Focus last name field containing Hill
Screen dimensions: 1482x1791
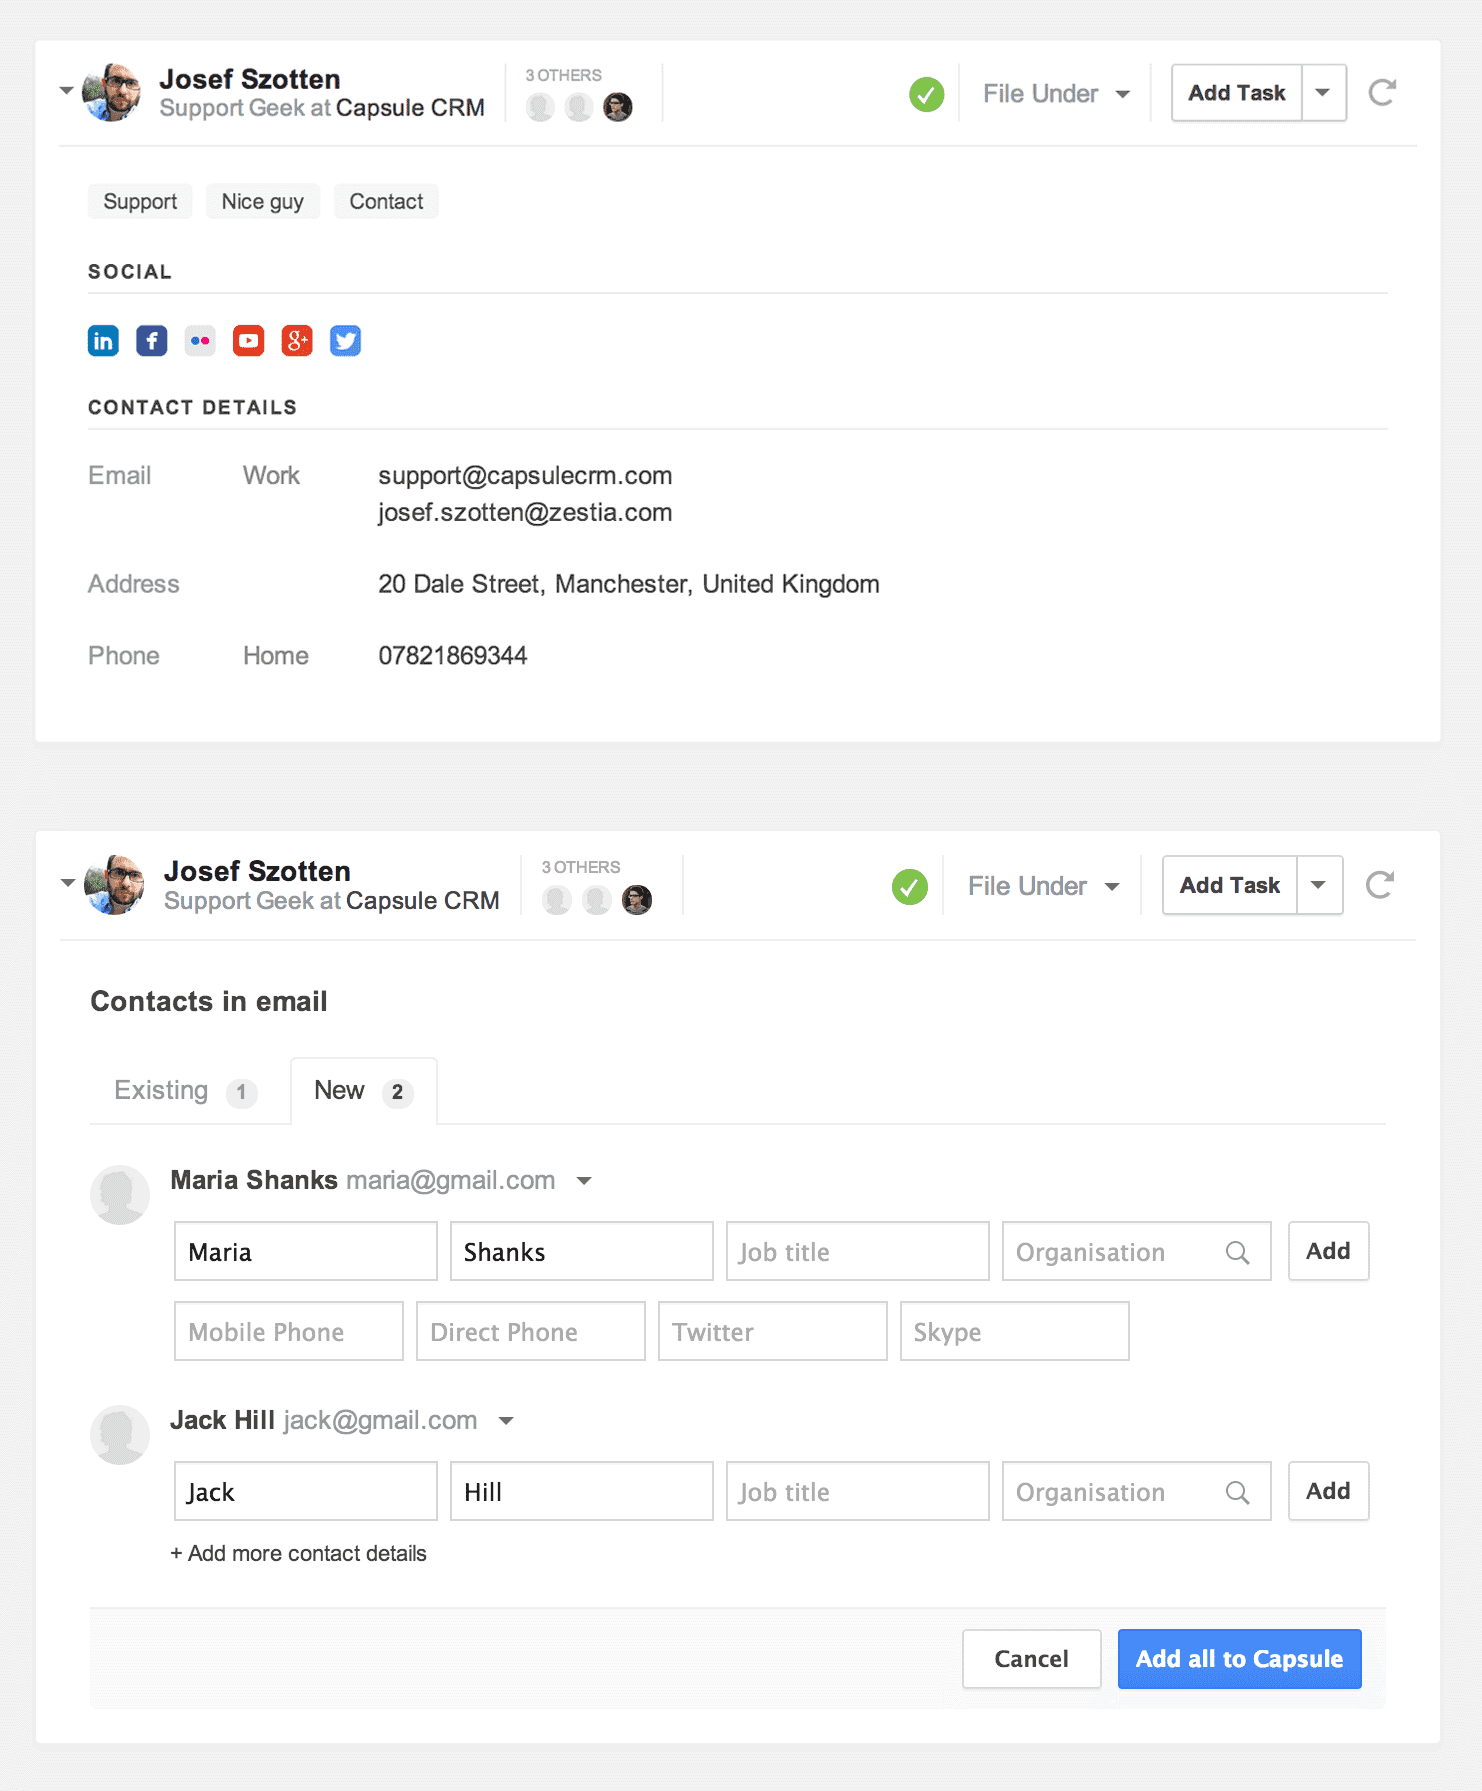[x=582, y=1491]
